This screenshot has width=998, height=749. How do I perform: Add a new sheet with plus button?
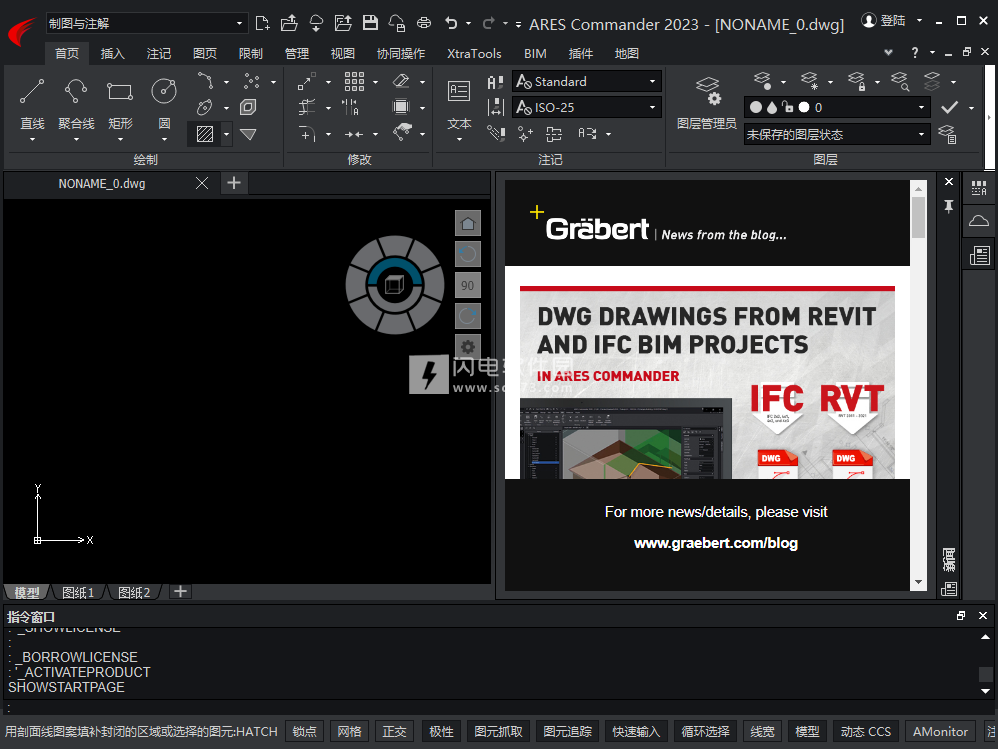tap(180, 592)
